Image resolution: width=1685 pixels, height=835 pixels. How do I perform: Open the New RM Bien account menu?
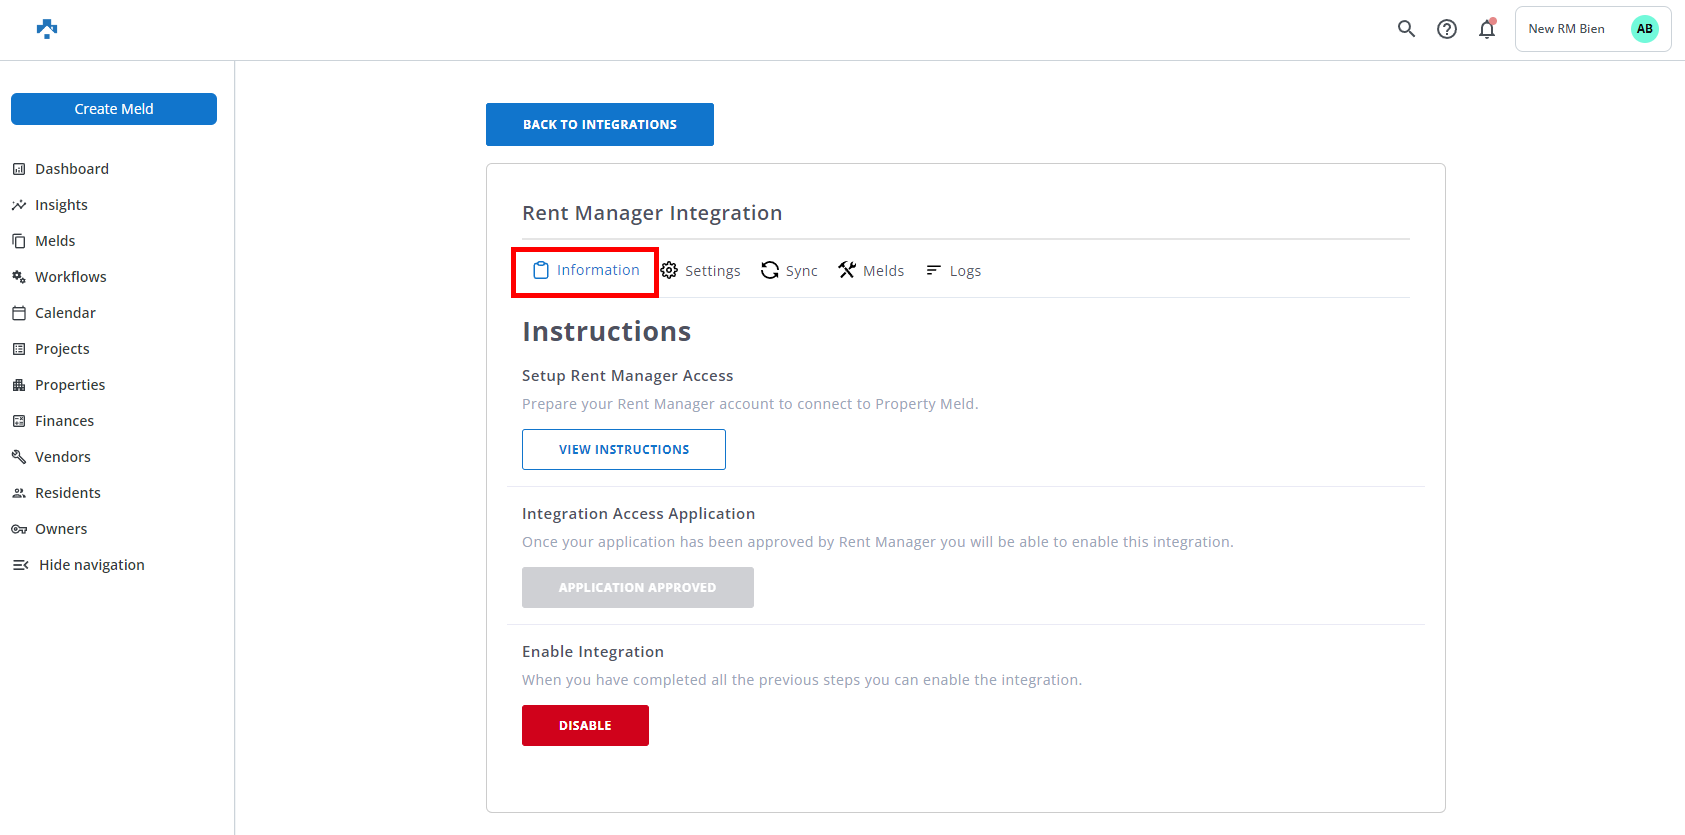1566,29
